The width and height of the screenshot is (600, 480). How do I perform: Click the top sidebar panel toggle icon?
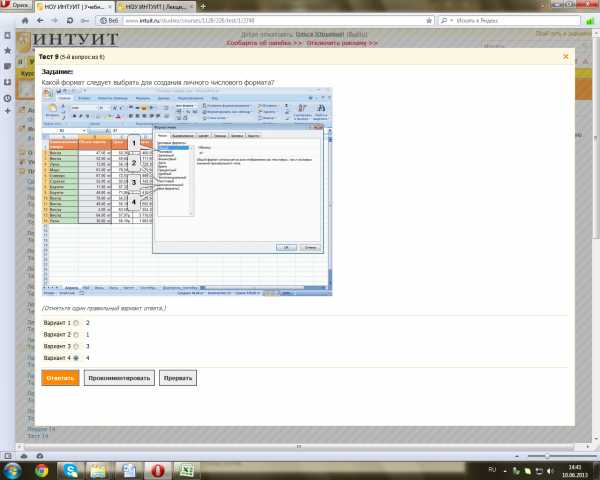pyautogui.click(x=7, y=35)
